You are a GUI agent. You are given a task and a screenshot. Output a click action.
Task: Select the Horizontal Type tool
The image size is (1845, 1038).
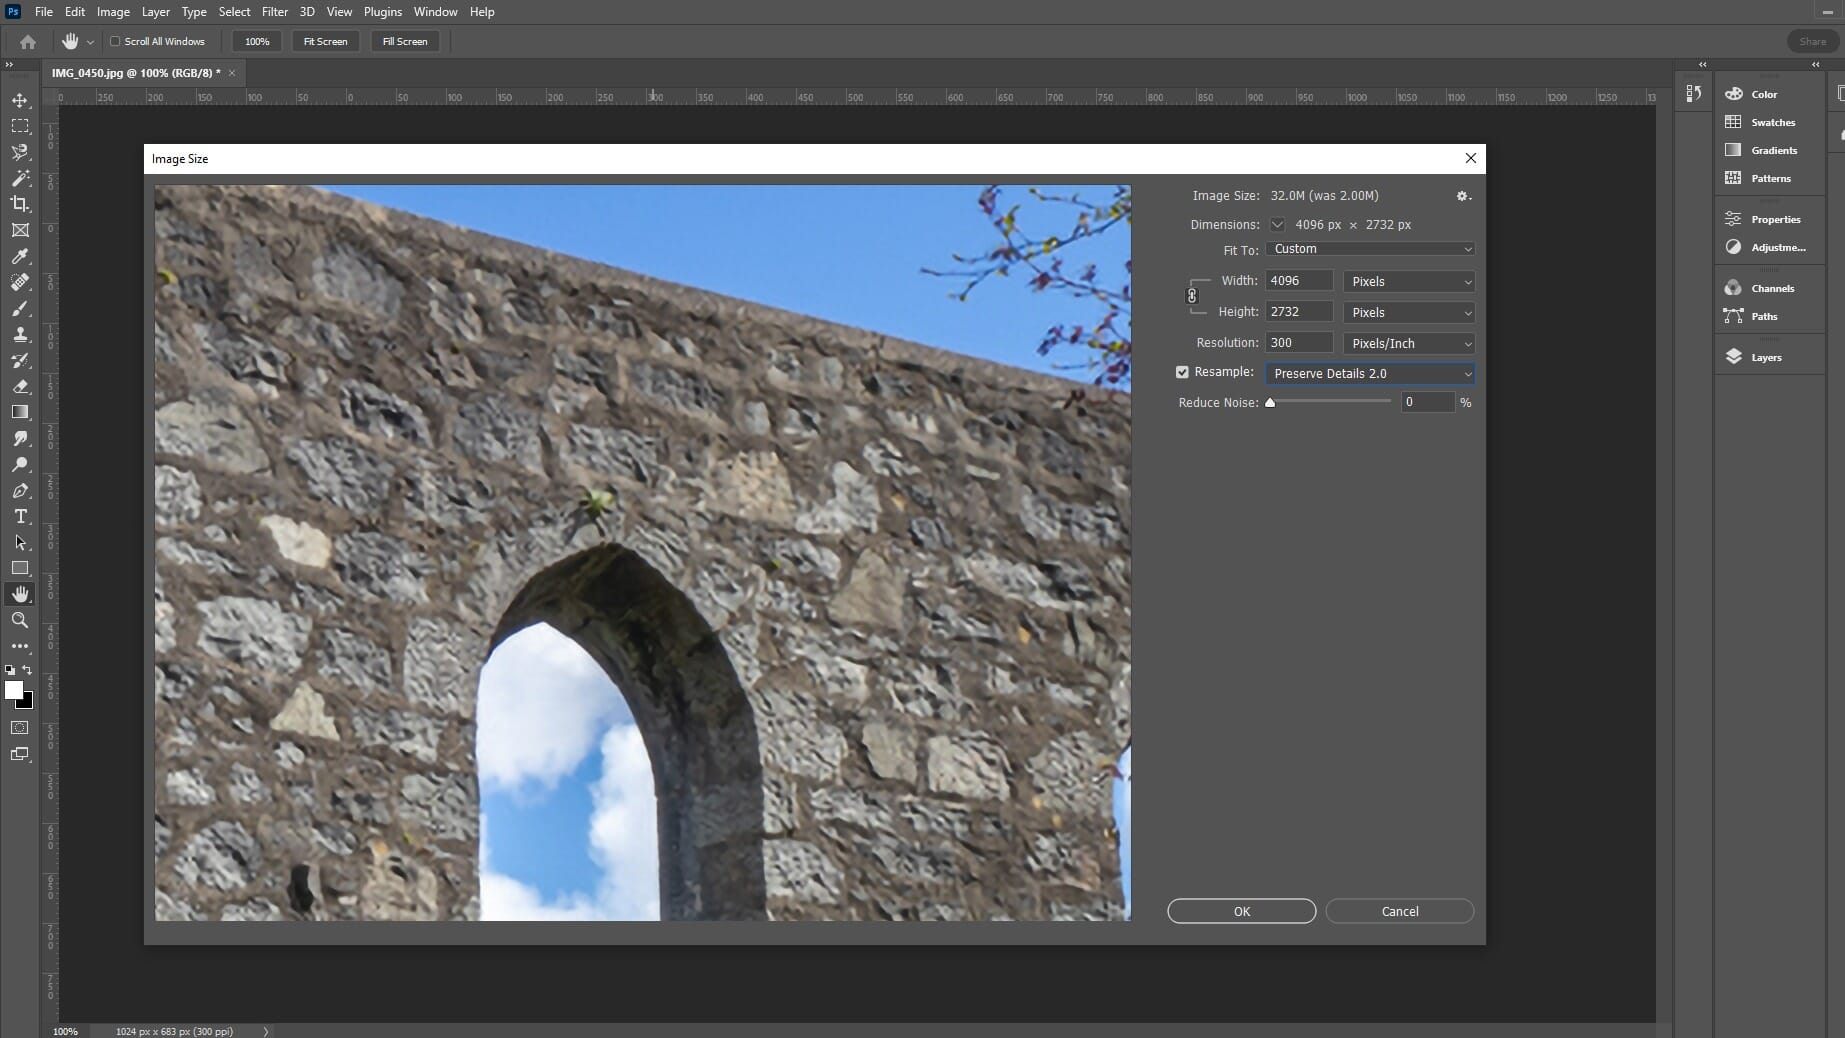click(20, 517)
